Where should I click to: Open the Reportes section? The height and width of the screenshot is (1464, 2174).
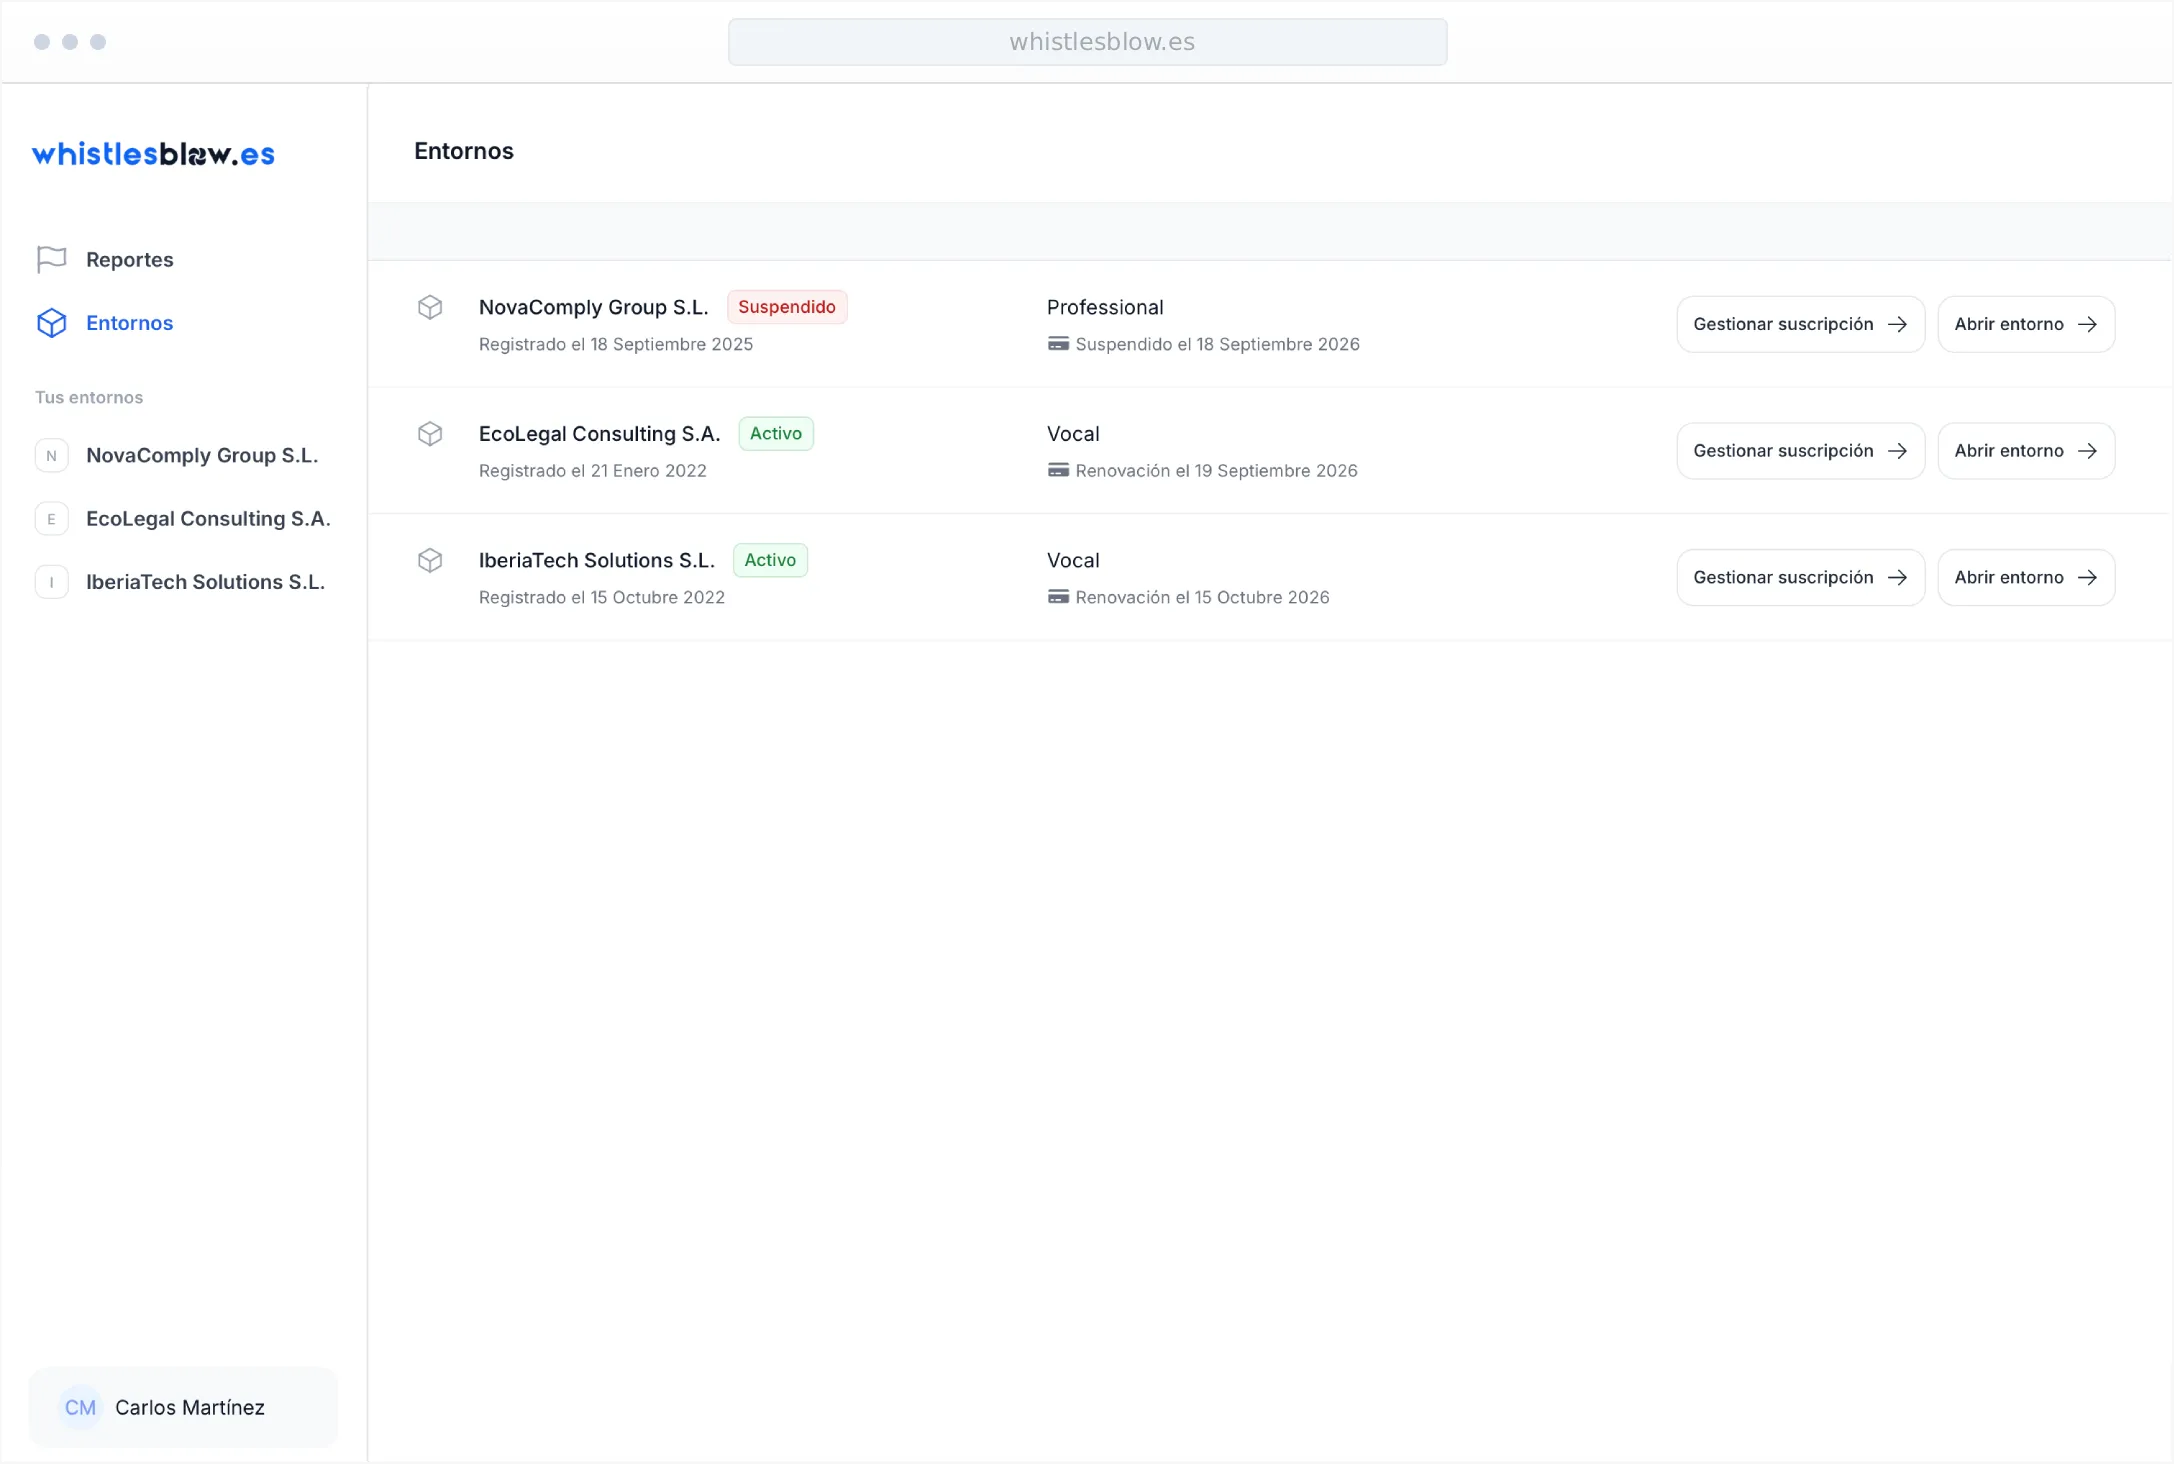pos(130,260)
